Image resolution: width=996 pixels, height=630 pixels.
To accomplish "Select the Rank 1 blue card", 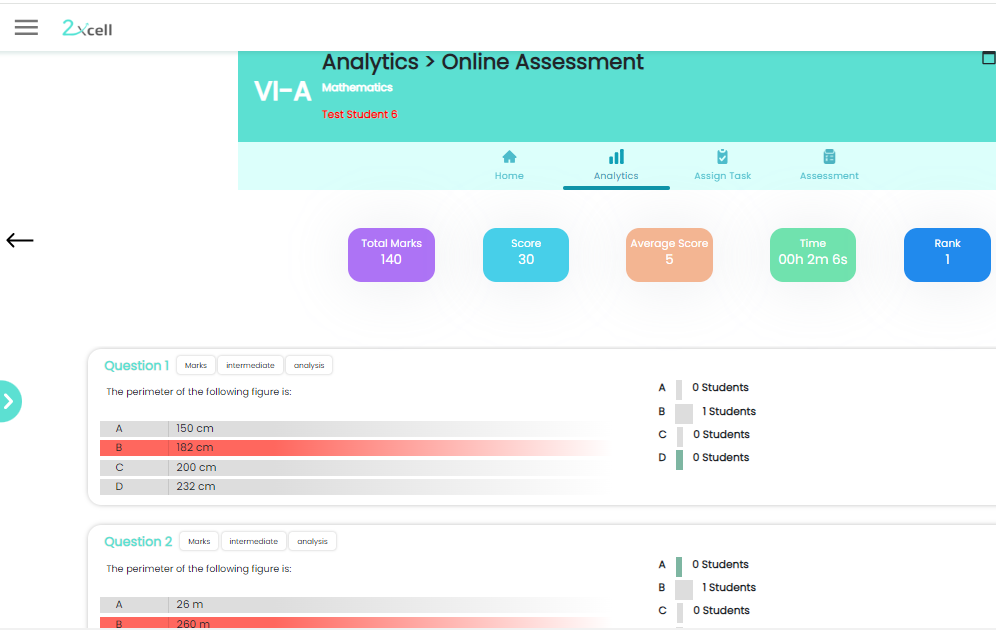I will (946, 254).
